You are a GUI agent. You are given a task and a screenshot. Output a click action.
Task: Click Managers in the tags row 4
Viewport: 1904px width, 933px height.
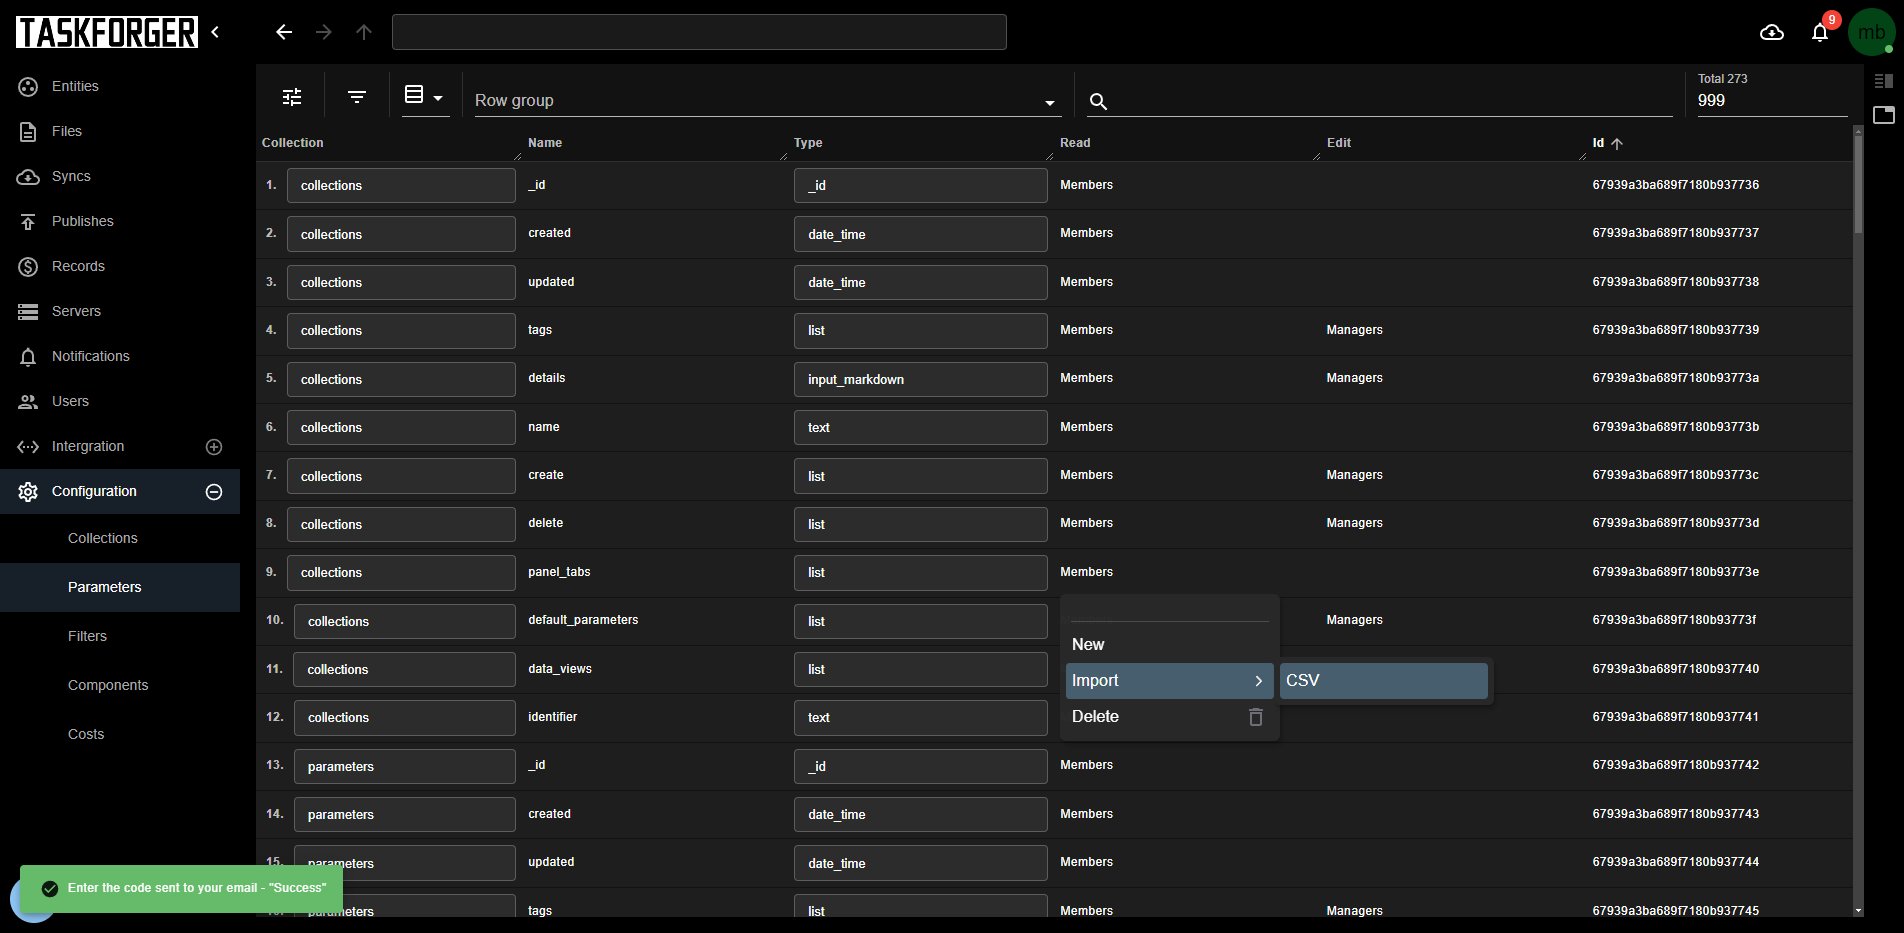point(1354,330)
